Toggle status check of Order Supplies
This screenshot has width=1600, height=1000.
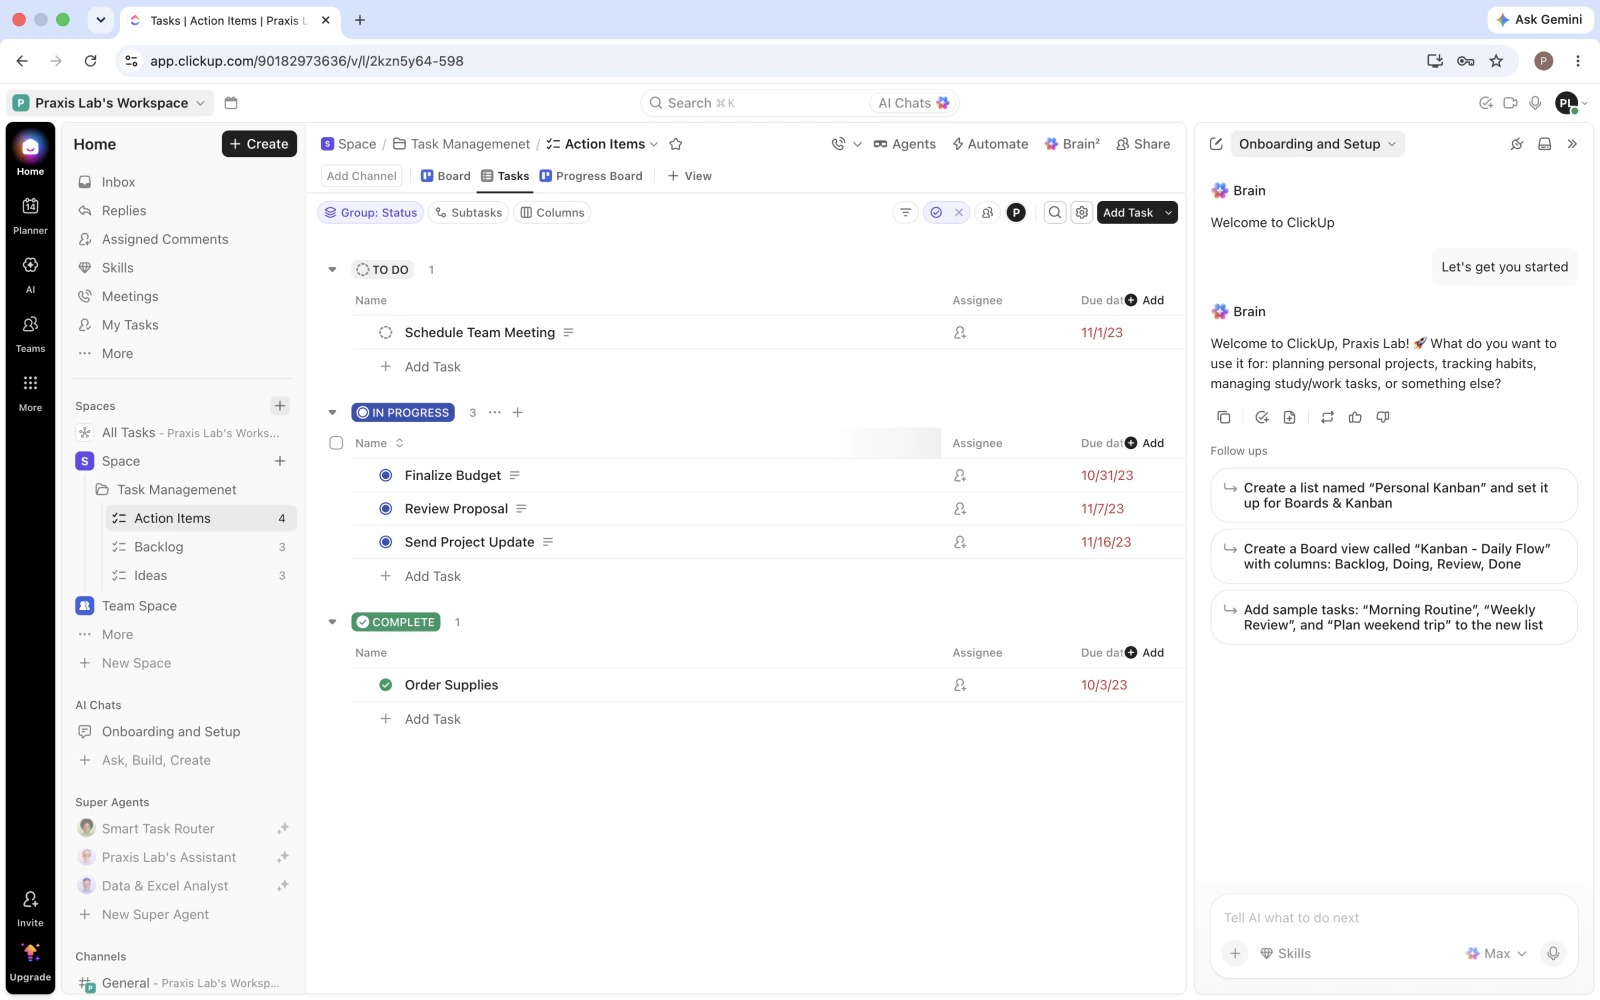(x=385, y=685)
